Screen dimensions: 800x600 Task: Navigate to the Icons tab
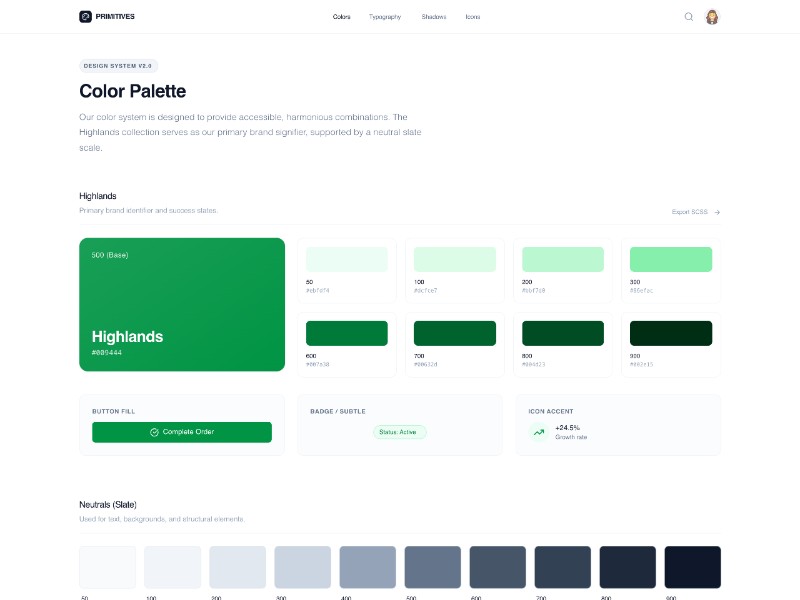pyautogui.click(x=473, y=17)
